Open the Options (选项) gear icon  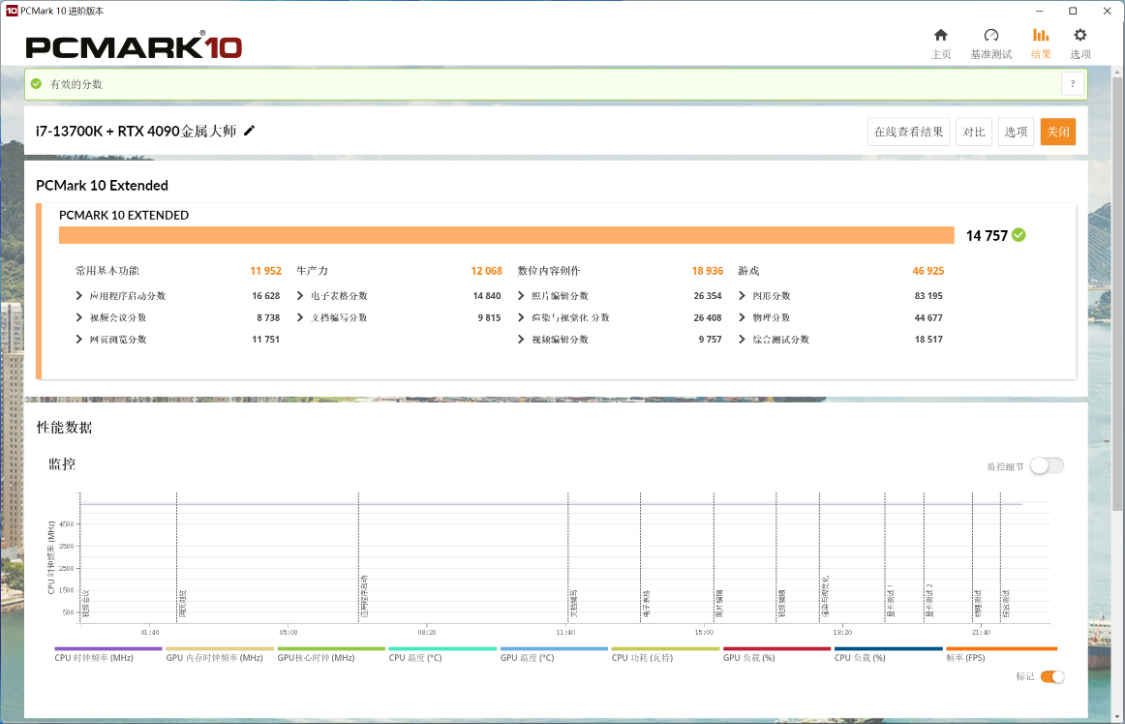click(1080, 35)
